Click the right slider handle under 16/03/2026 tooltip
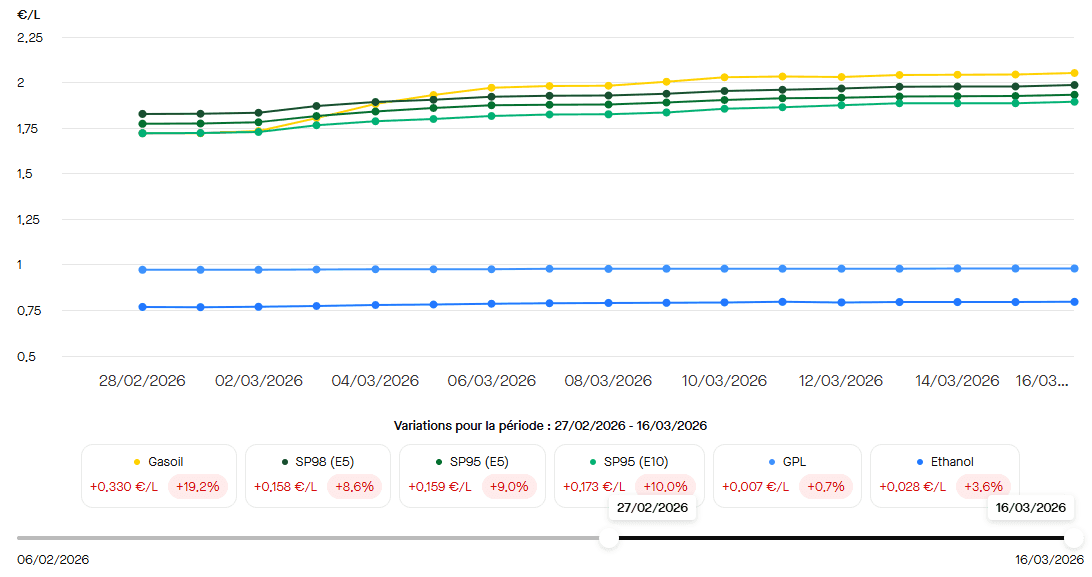This screenshot has height=577, width=1092. [1074, 538]
